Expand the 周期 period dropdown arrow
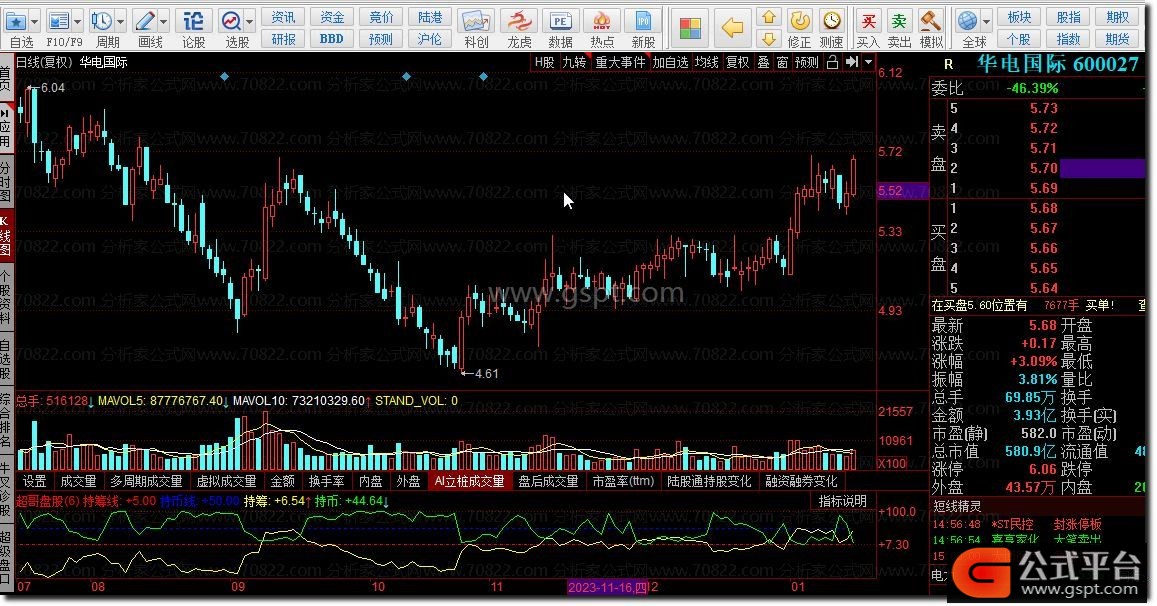This screenshot has height=606, width=1157. 120,21
